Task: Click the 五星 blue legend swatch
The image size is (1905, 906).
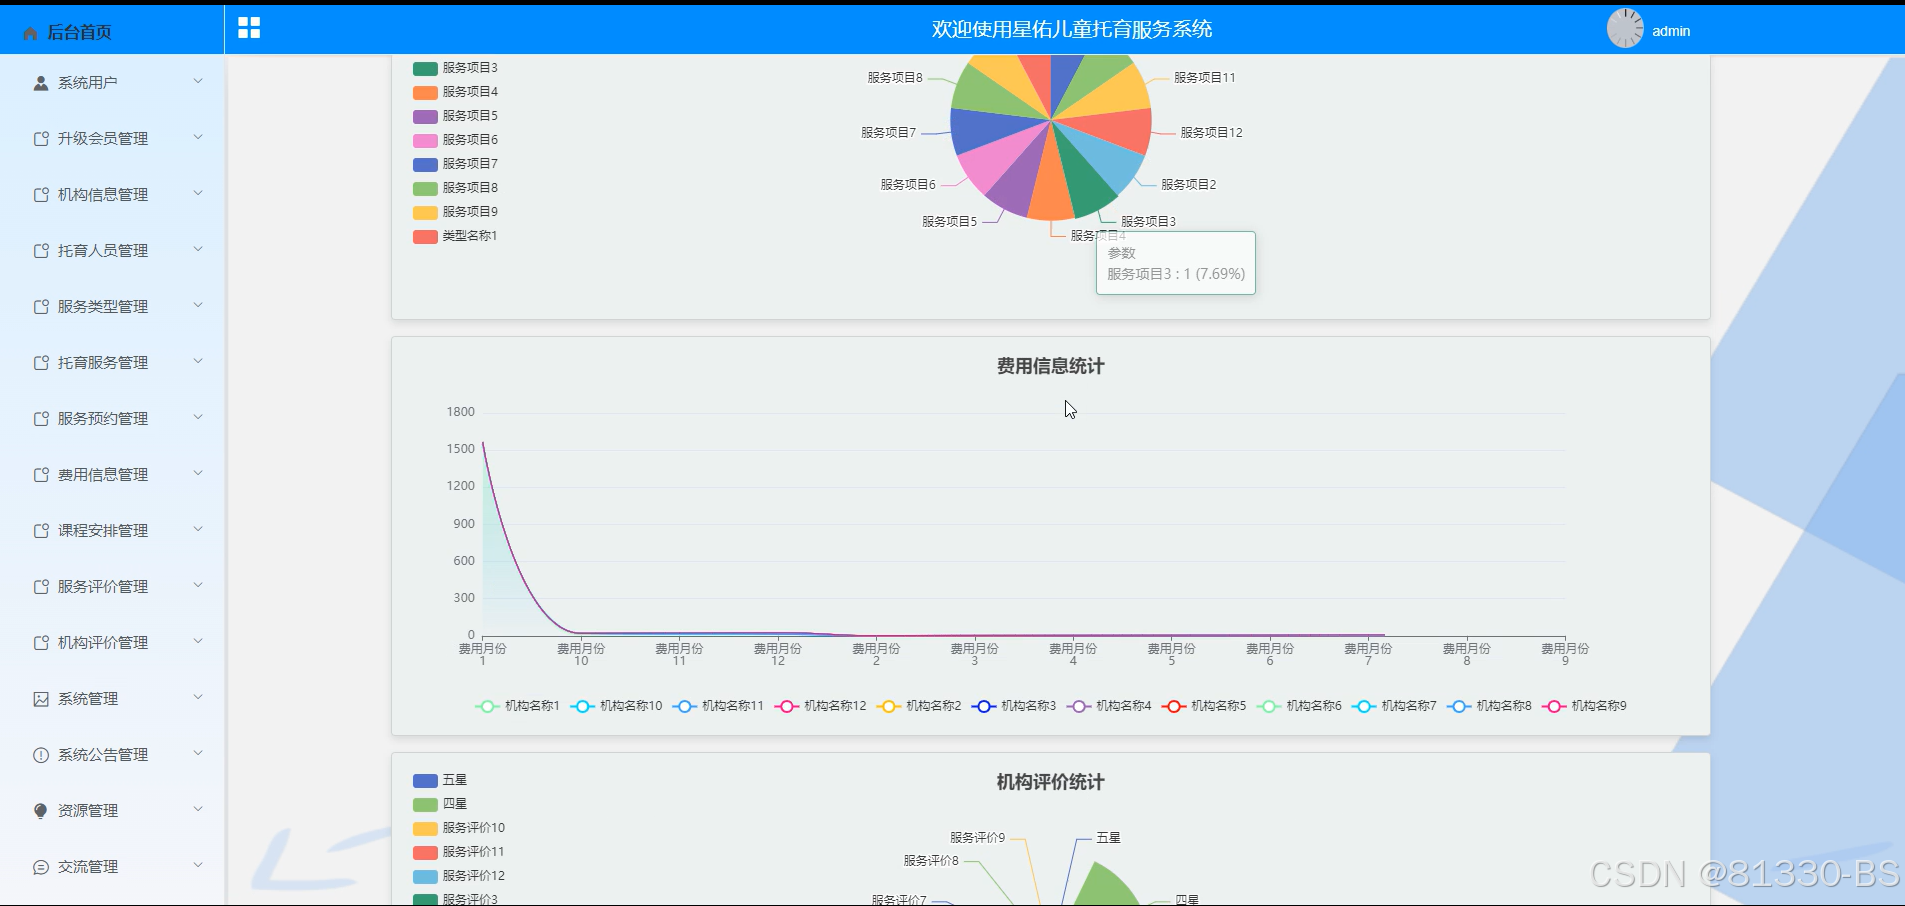Action: tap(425, 780)
